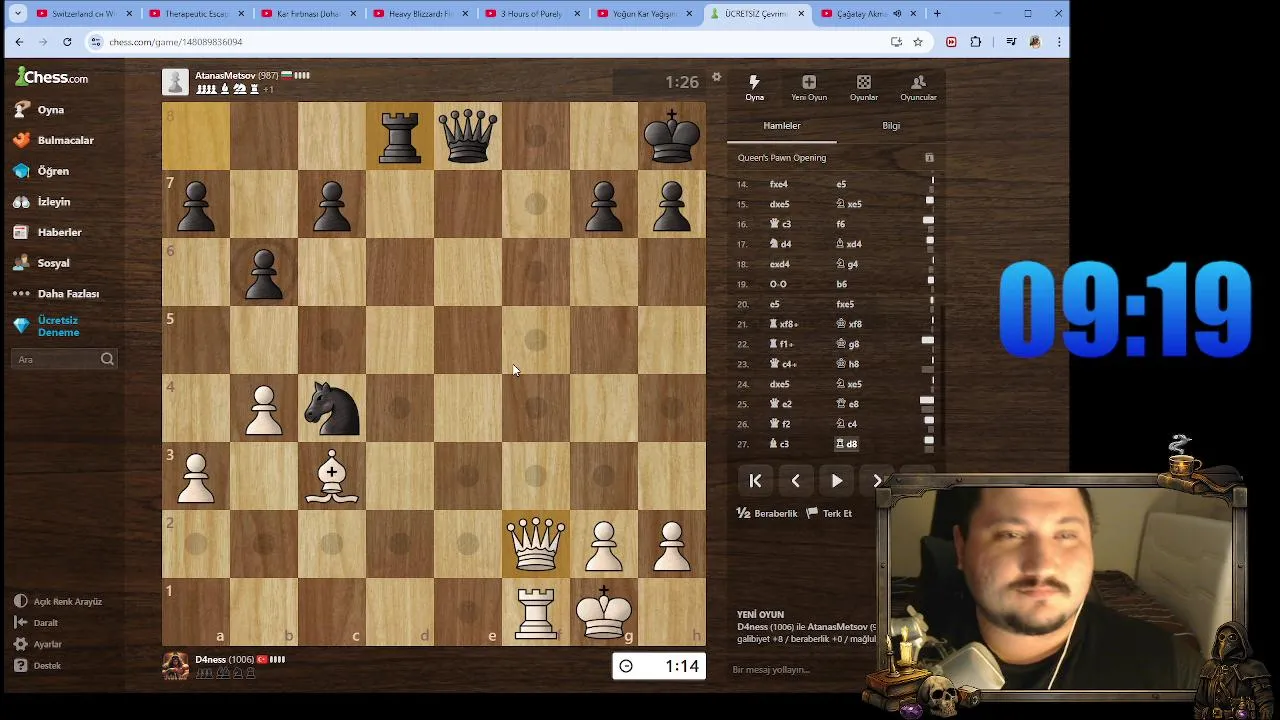Toggle Açık Renk Arayüz light theme

(58, 602)
